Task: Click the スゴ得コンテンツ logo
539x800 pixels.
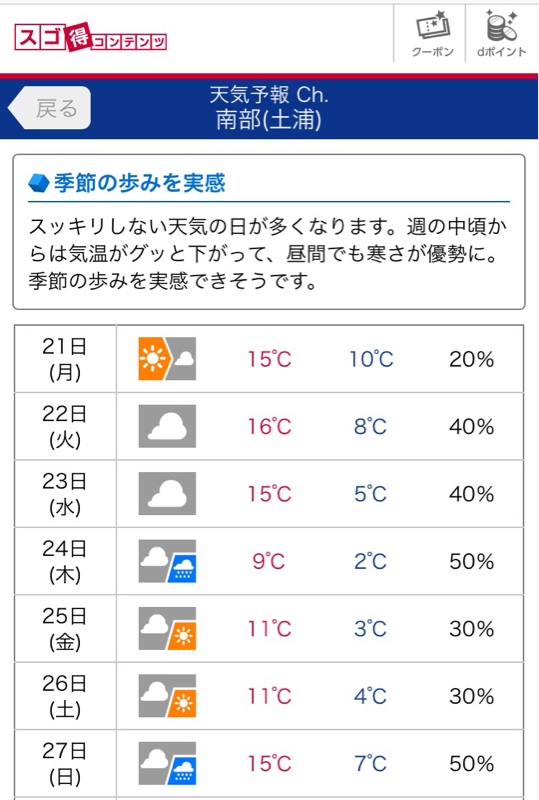Action: pos(90,37)
